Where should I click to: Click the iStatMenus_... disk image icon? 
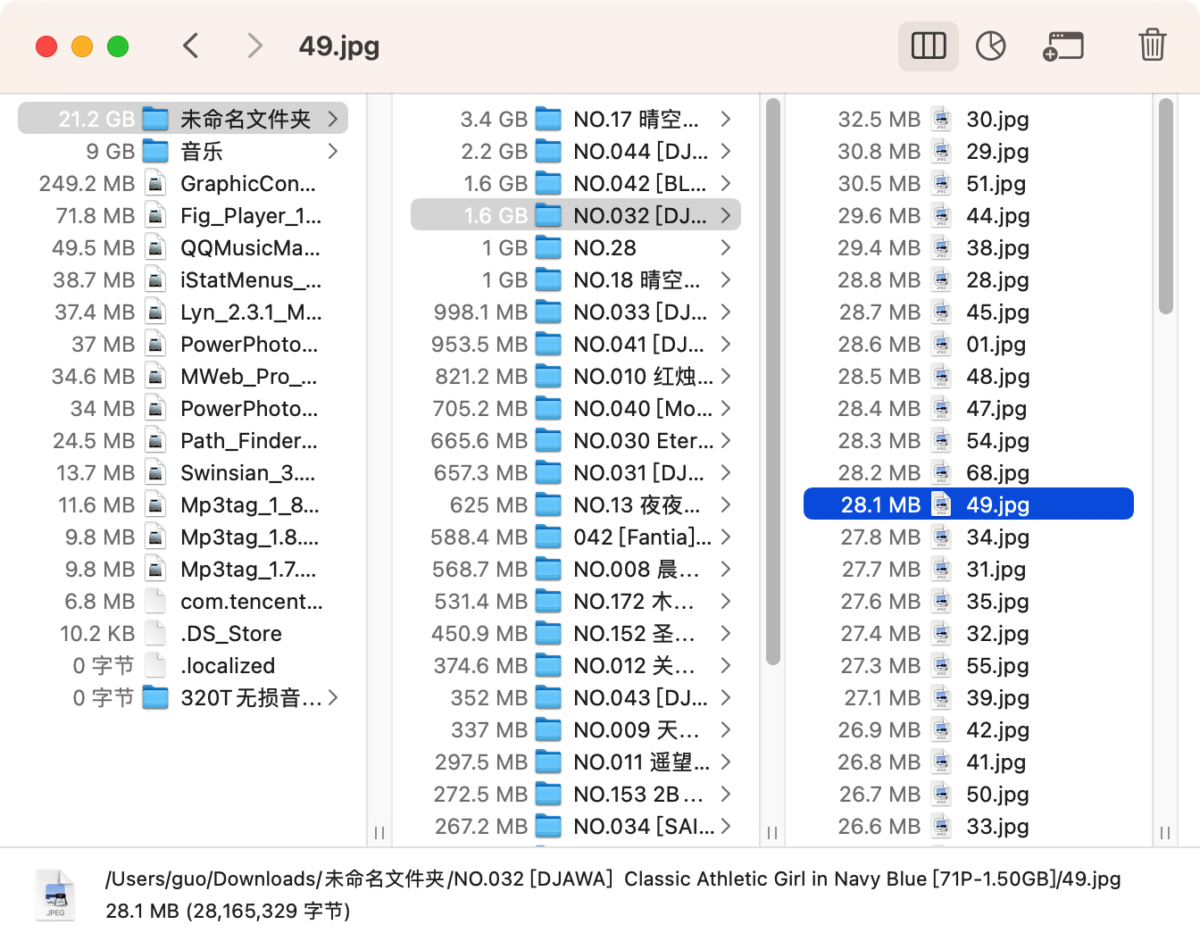155,279
